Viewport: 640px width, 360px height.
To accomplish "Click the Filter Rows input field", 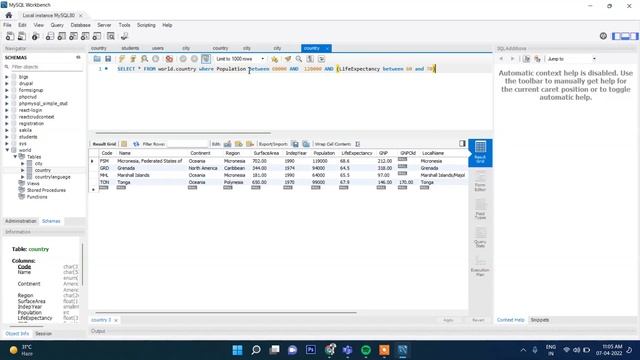I will pyautogui.click(x=188, y=144).
